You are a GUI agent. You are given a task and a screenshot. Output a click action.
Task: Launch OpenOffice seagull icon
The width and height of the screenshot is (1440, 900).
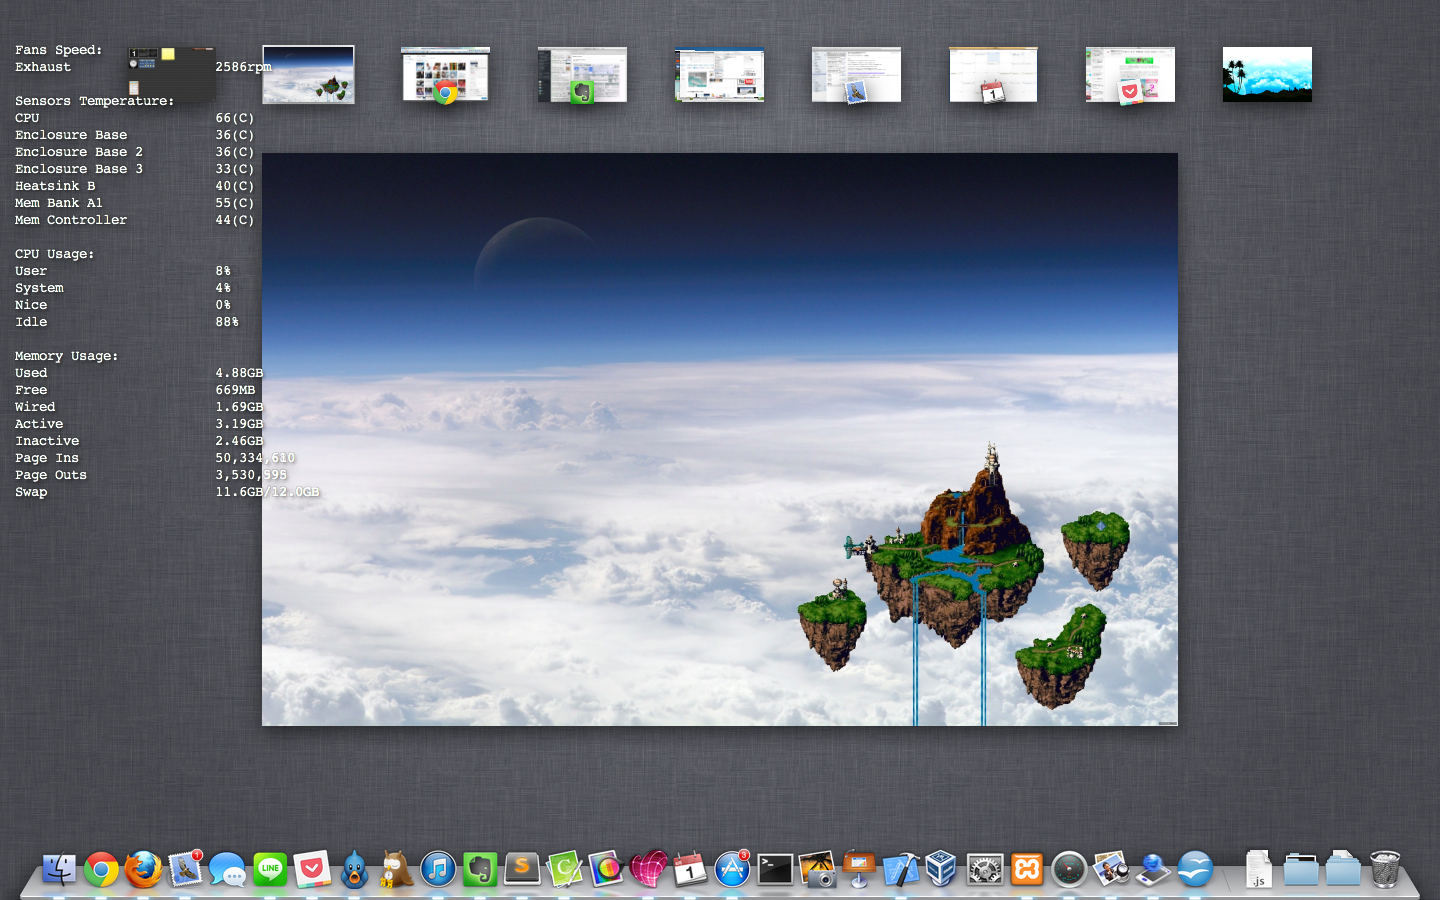[x=1195, y=869]
